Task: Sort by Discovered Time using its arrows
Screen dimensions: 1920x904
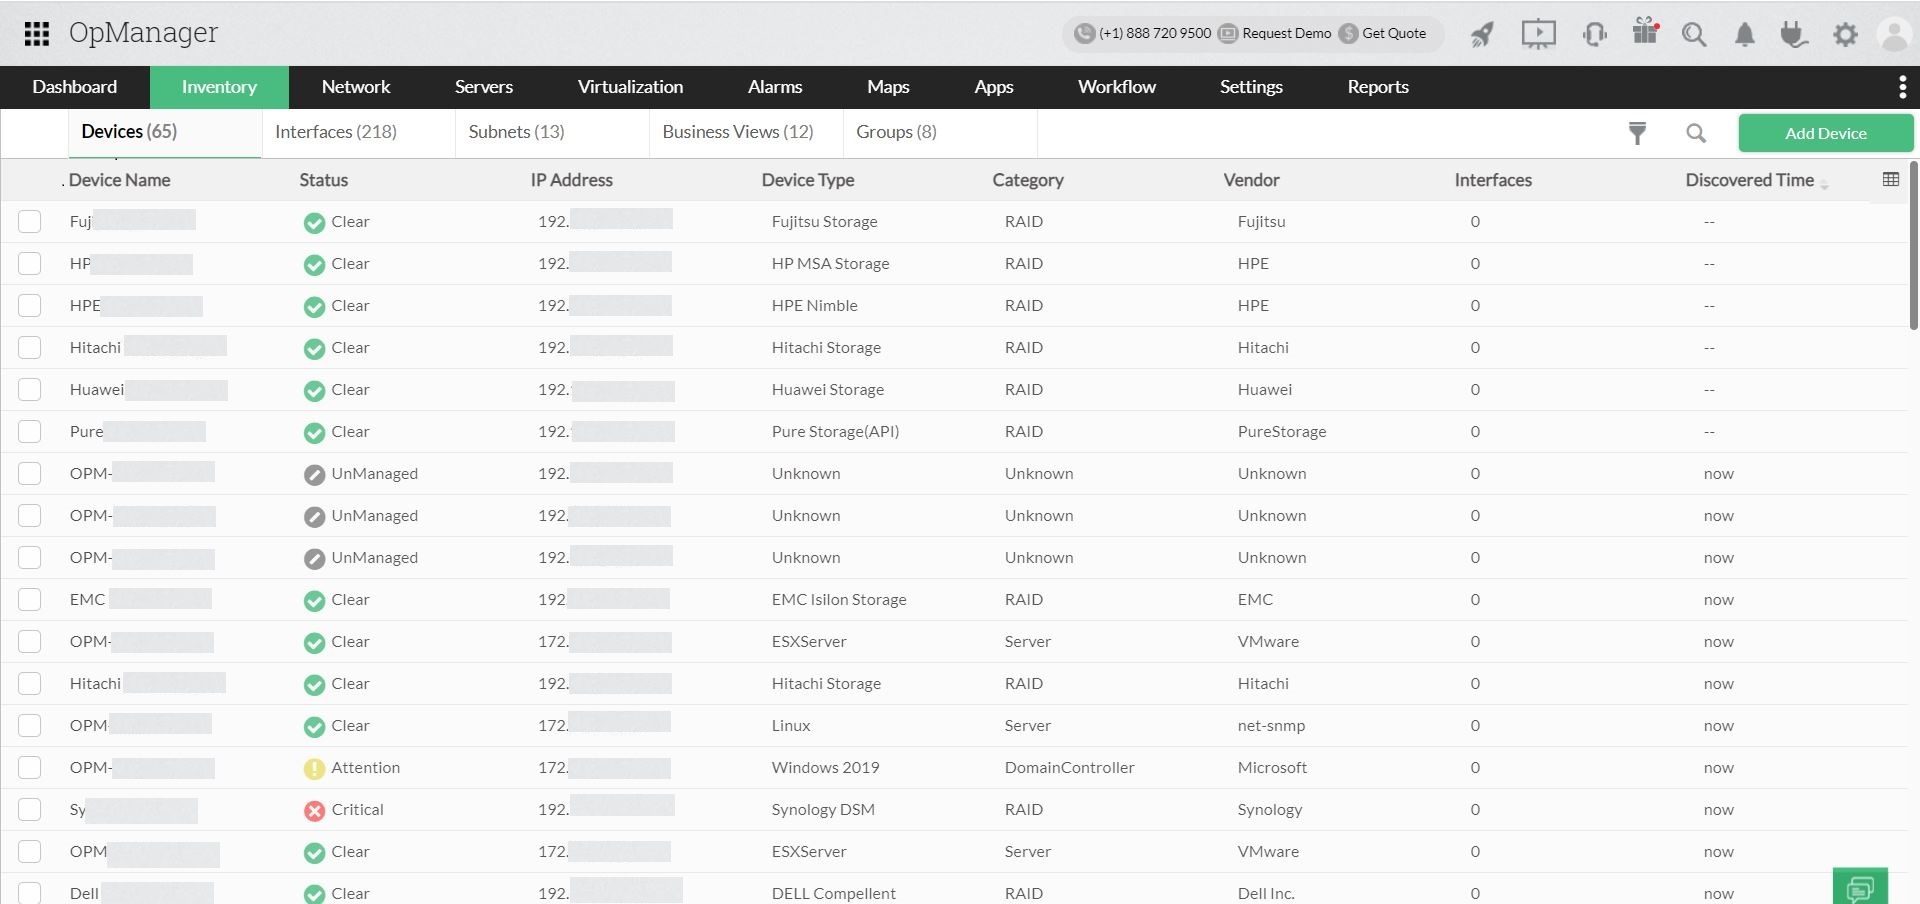Action: [1827, 183]
